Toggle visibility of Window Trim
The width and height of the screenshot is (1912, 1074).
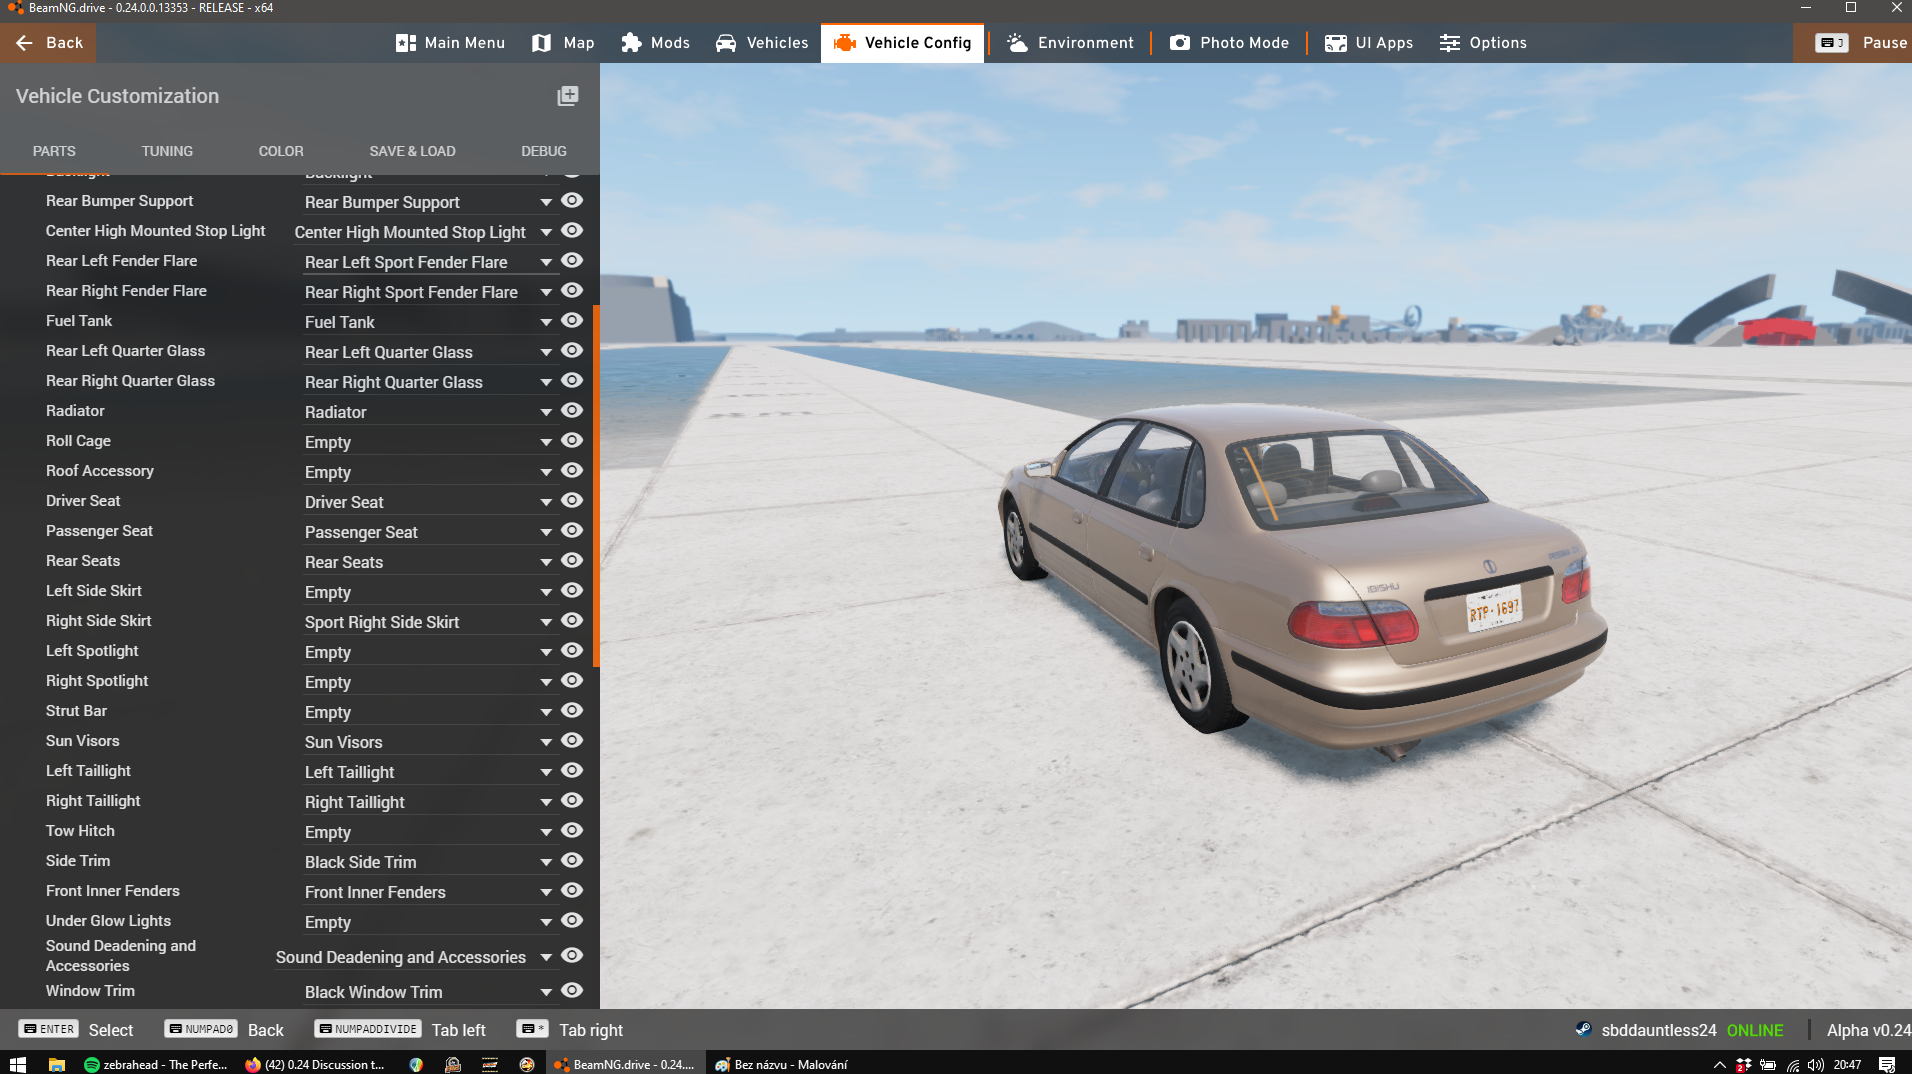(x=572, y=990)
